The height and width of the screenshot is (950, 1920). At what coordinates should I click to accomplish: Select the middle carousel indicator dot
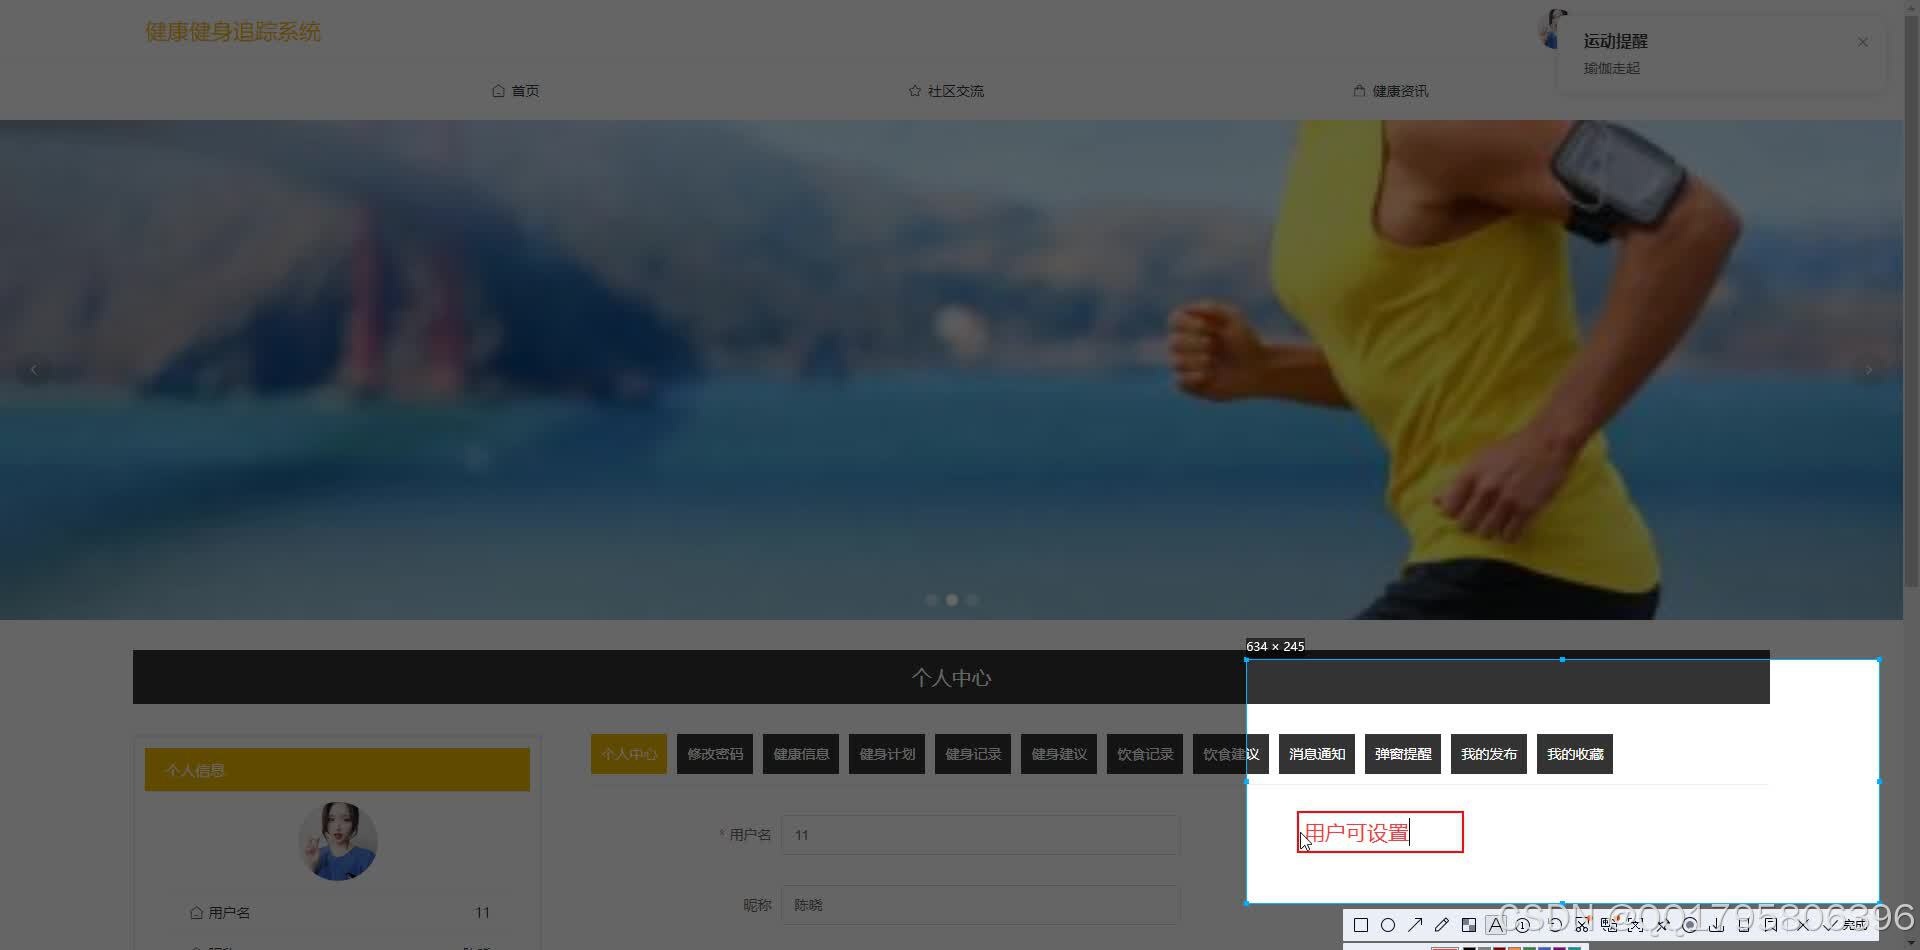coord(952,600)
